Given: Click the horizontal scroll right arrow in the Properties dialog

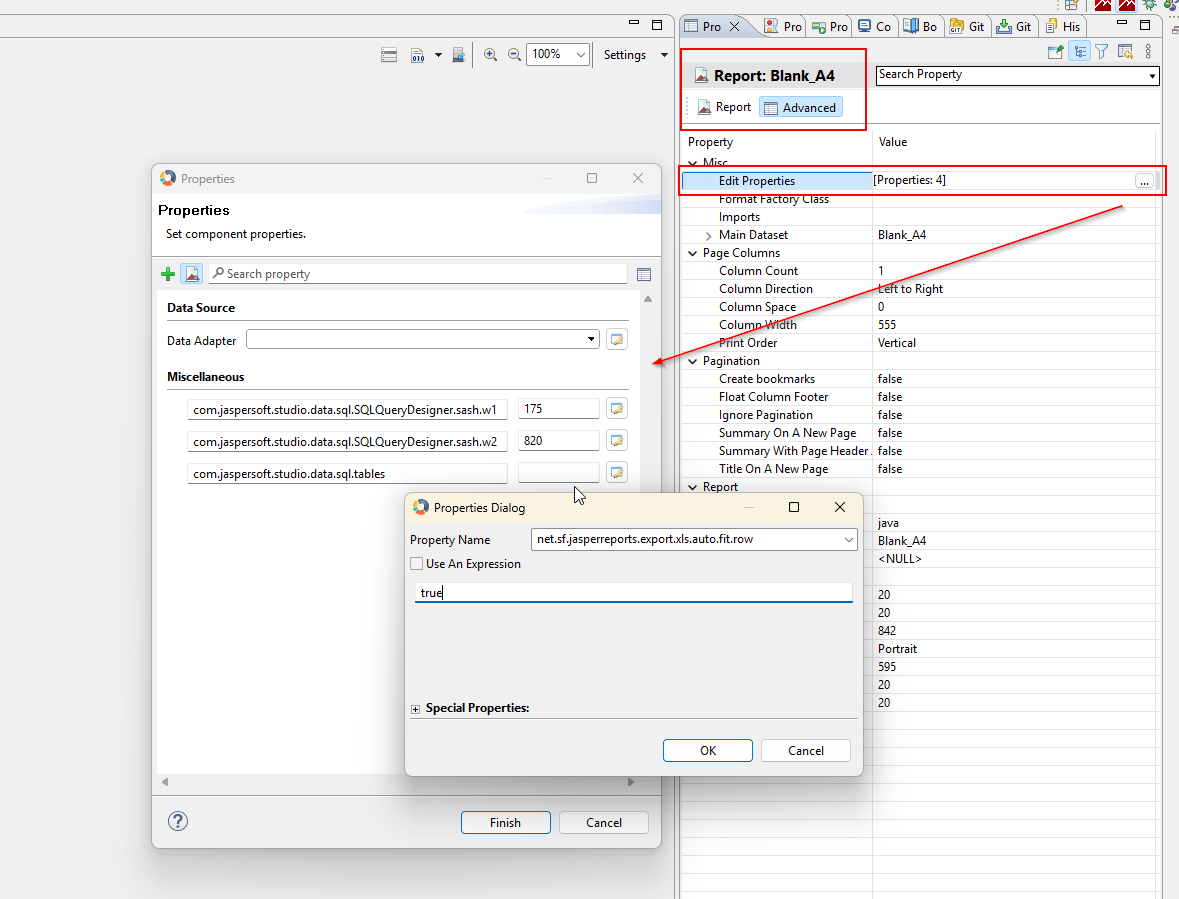Looking at the screenshot, I should [631, 782].
